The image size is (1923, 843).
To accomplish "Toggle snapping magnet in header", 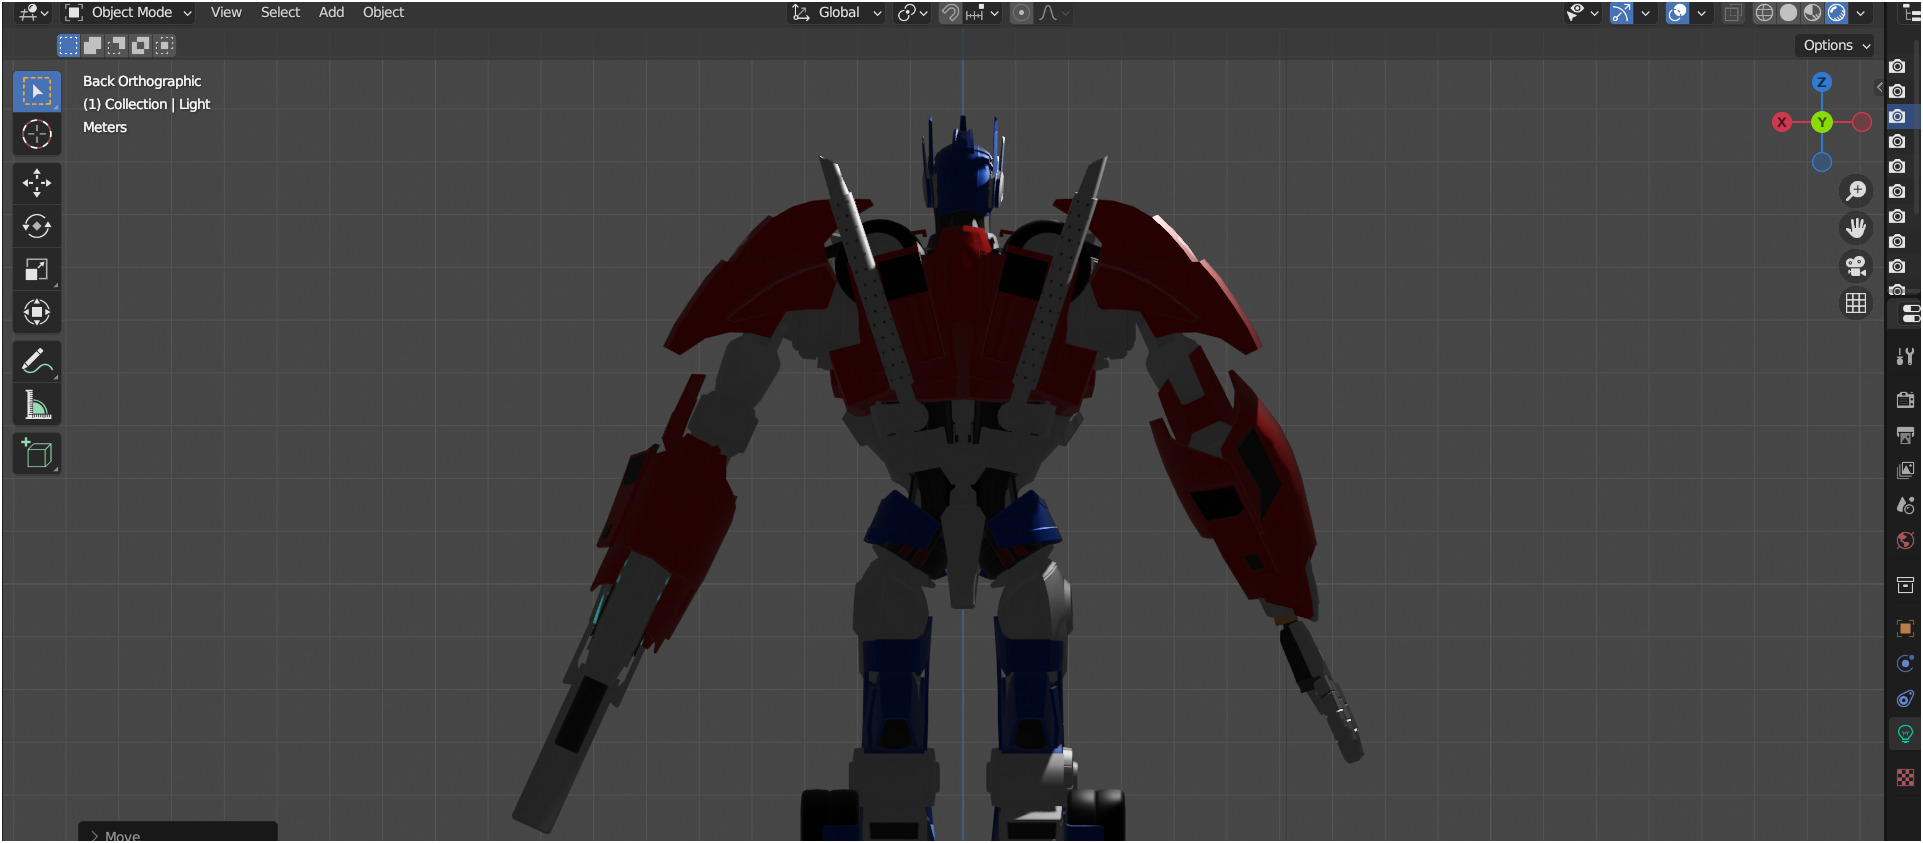I will pos(950,13).
